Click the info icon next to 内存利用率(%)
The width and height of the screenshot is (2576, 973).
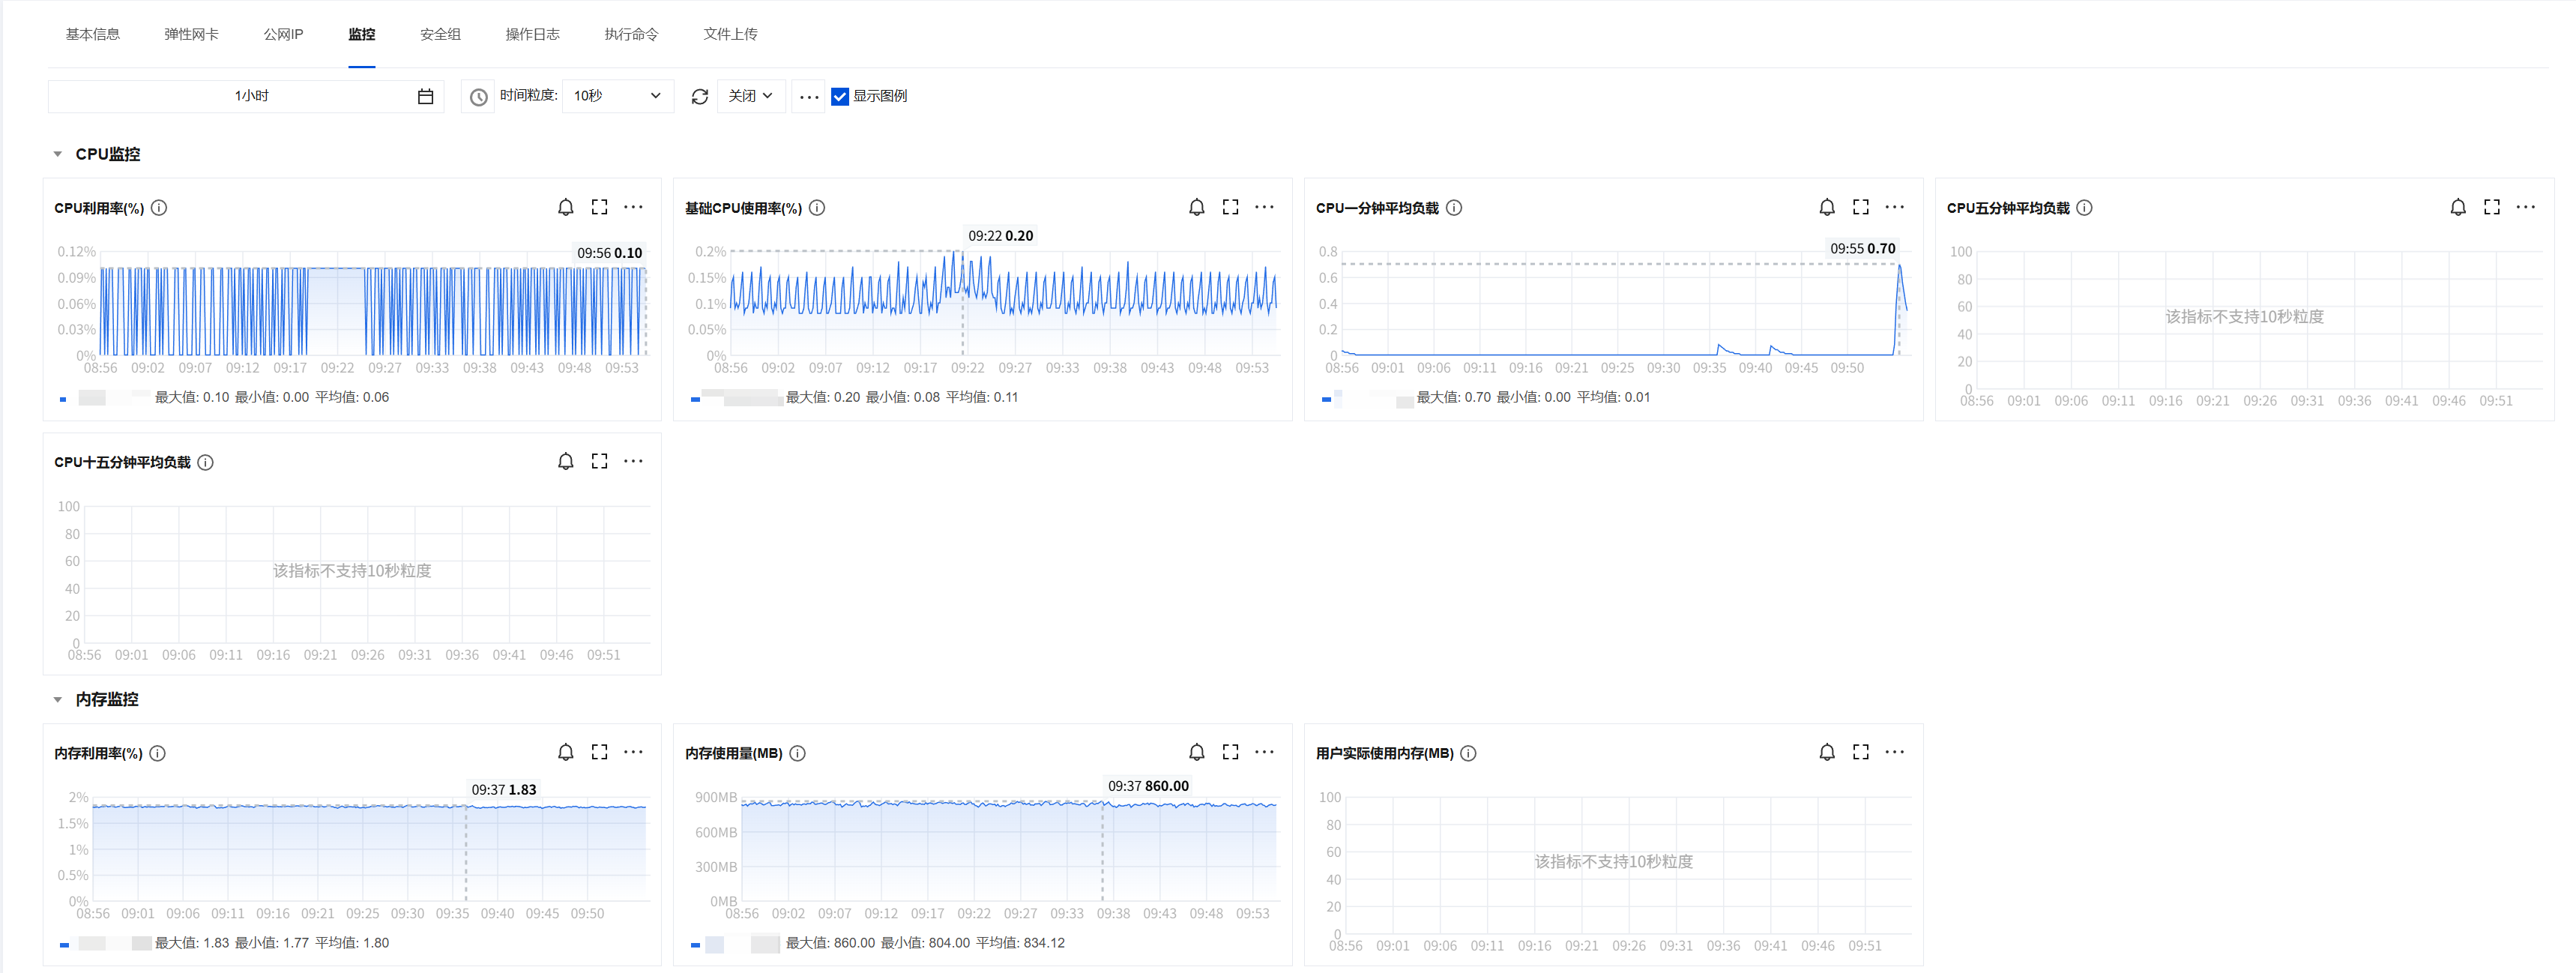pyautogui.click(x=158, y=753)
